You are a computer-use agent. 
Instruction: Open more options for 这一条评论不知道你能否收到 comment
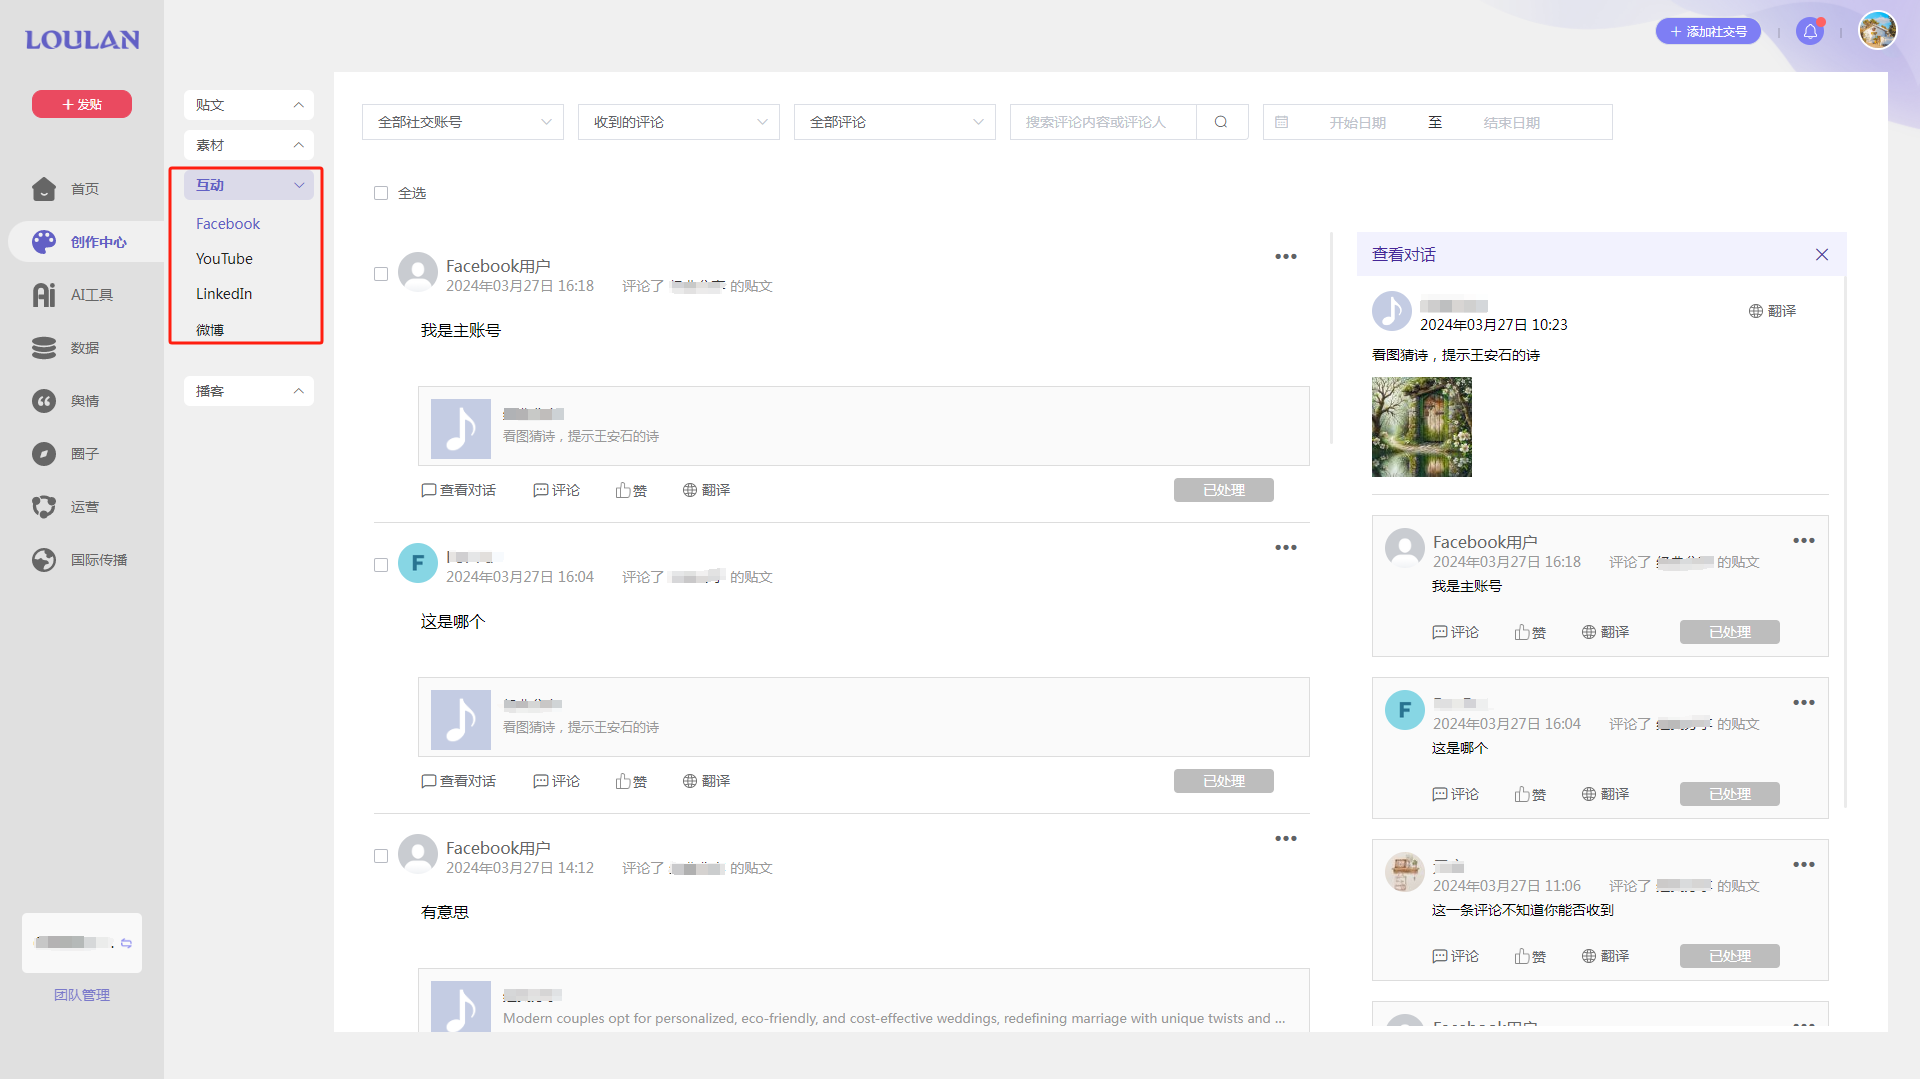coord(1804,865)
